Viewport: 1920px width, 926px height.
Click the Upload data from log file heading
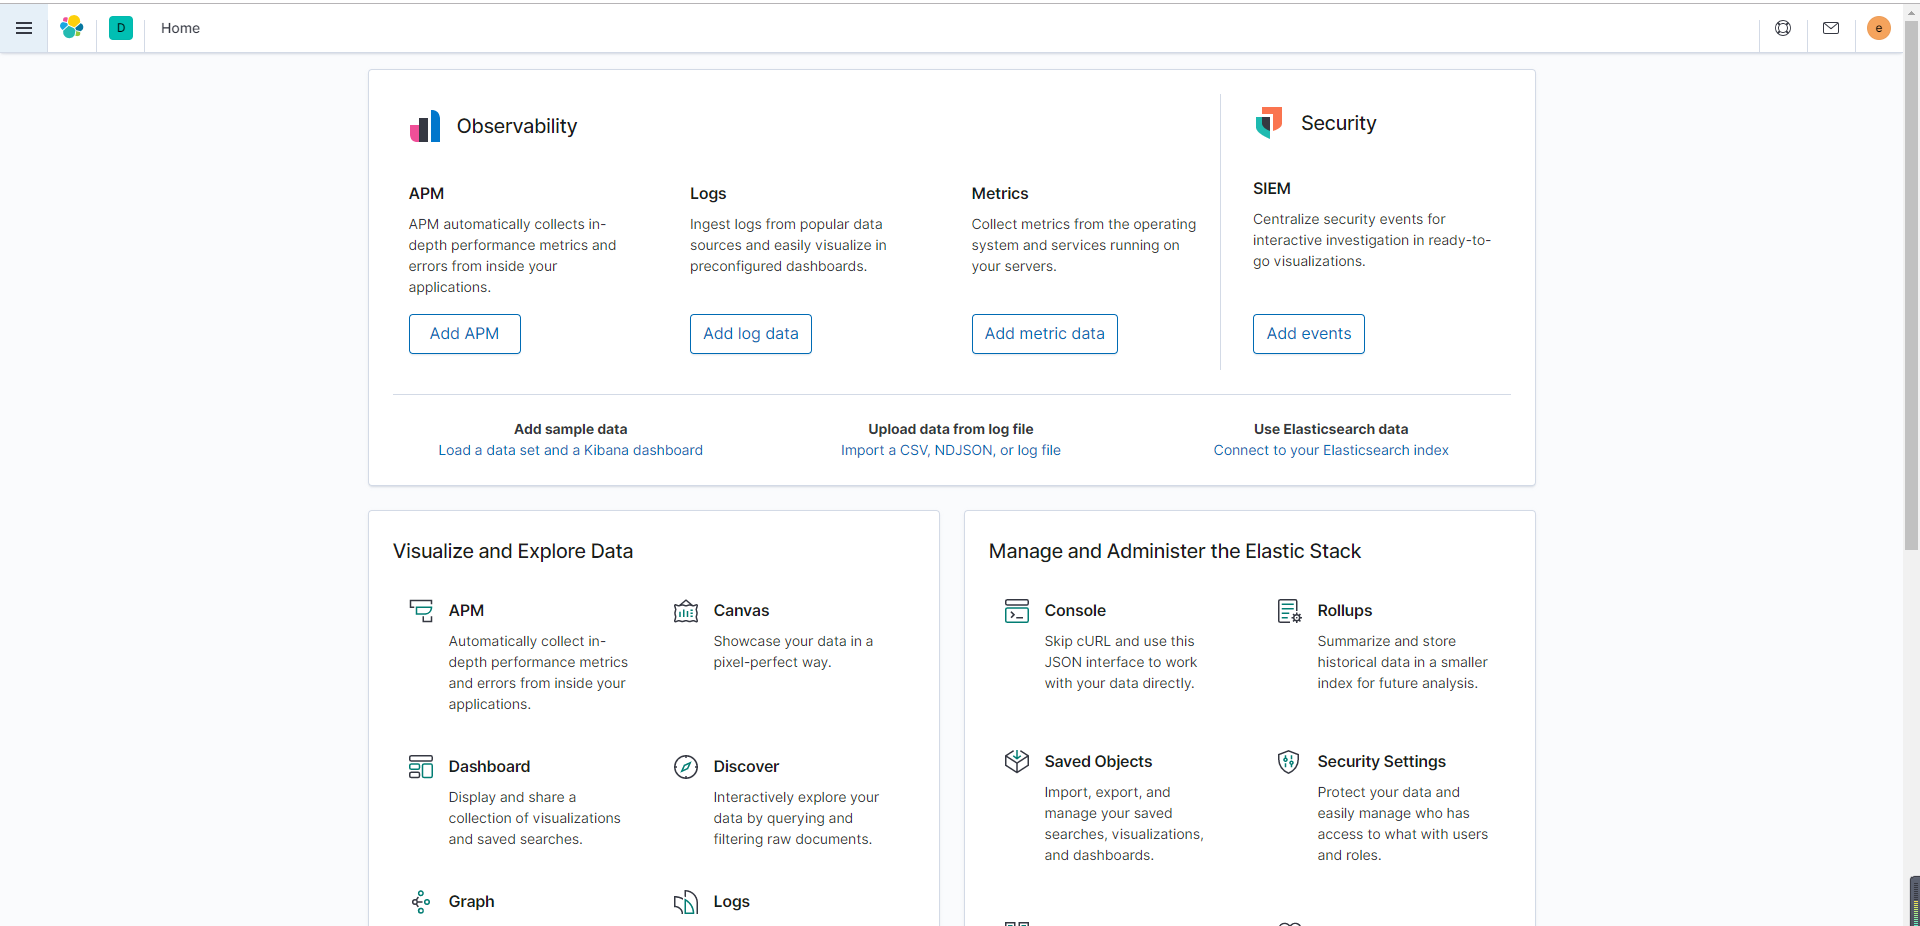[x=951, y=430]
